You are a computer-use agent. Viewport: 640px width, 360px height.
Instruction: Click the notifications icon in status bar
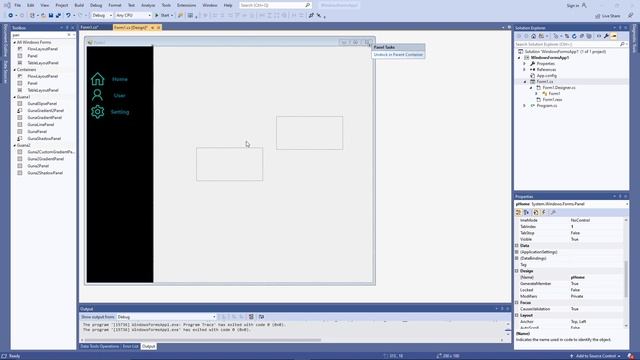tap(631, 356)
